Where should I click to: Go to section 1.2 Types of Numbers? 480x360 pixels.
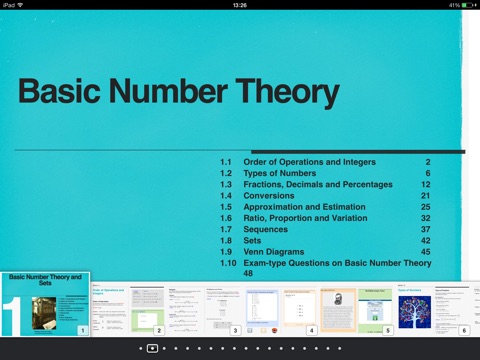(x=325, y=173)
